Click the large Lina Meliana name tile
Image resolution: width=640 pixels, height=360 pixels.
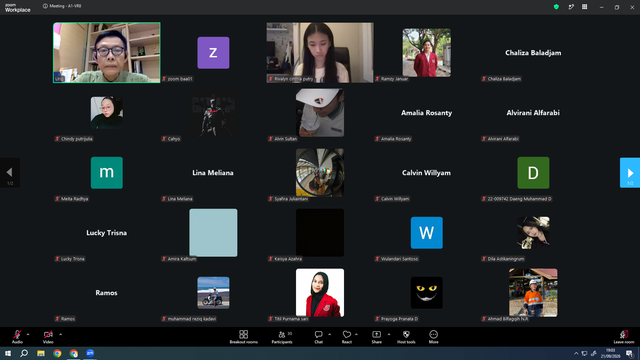[213, 173]
